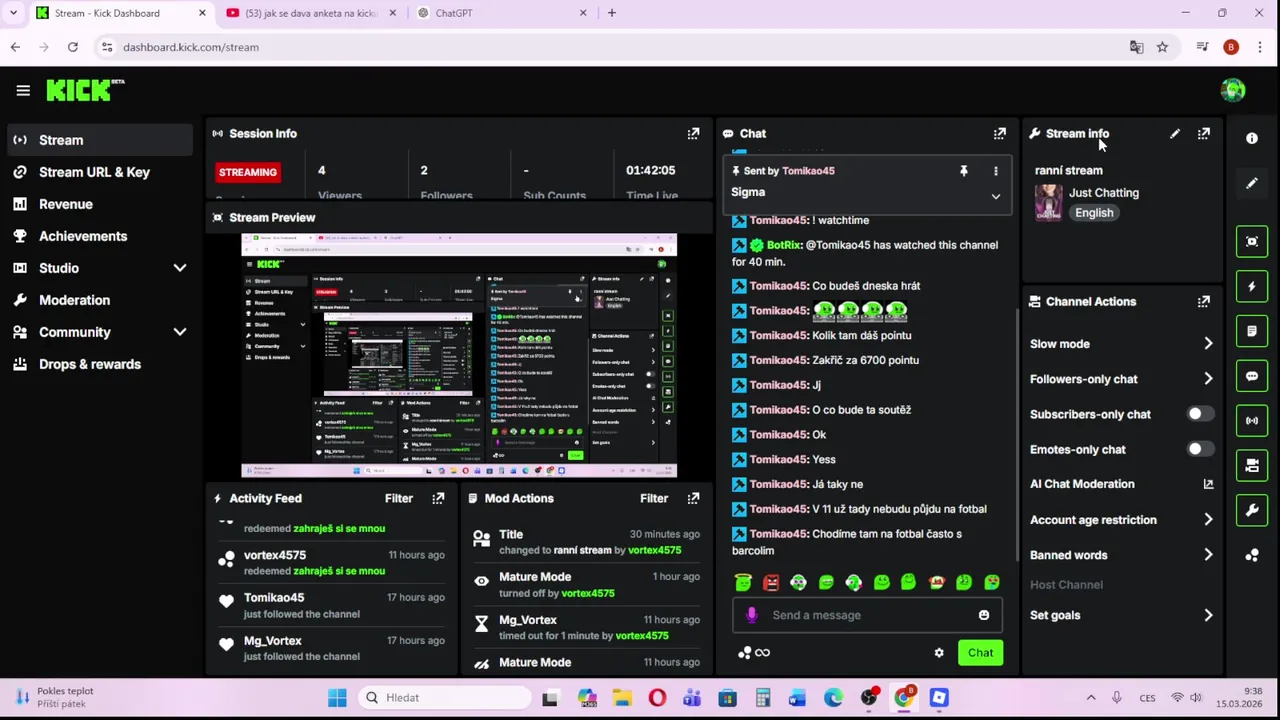This screenshot has width=1280, height=720.
Task: Toggle wrench widget in right sidebar
Action: 1252,511
